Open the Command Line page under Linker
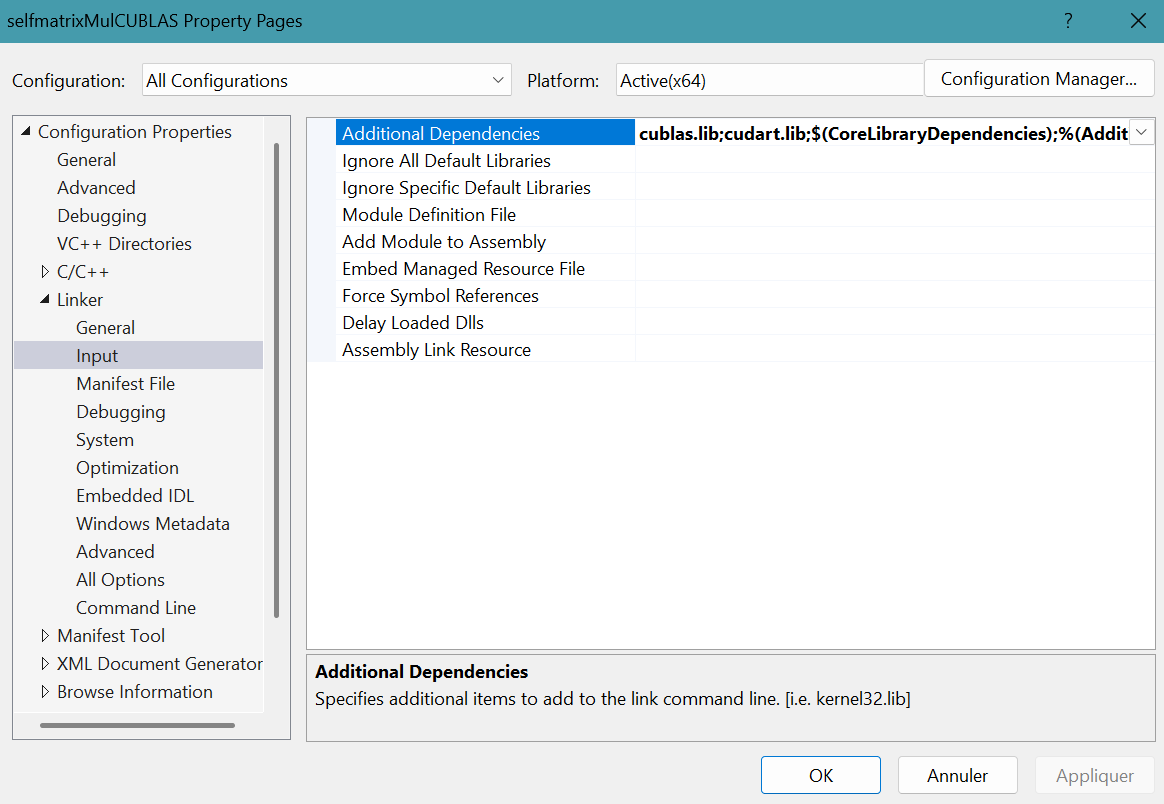This screenshot has height=804, width=1164. pyautogui.click(x=136, y=608)
